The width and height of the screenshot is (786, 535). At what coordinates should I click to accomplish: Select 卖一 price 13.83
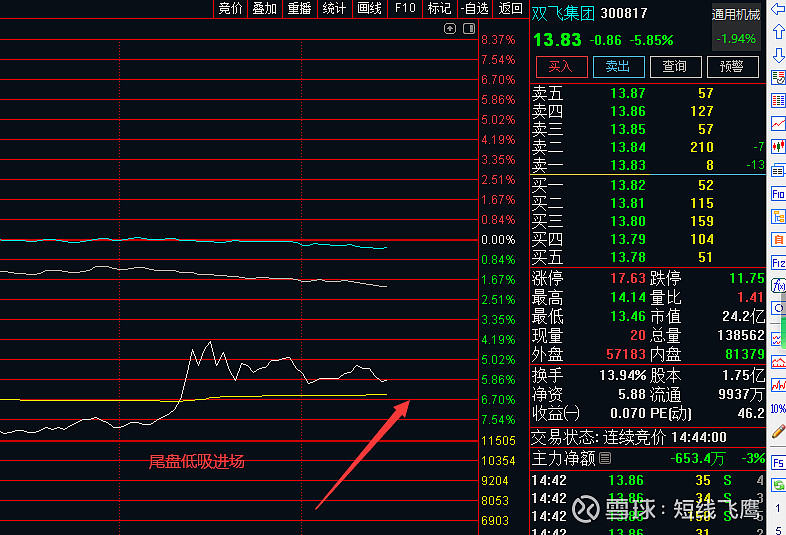pos(628,165)
